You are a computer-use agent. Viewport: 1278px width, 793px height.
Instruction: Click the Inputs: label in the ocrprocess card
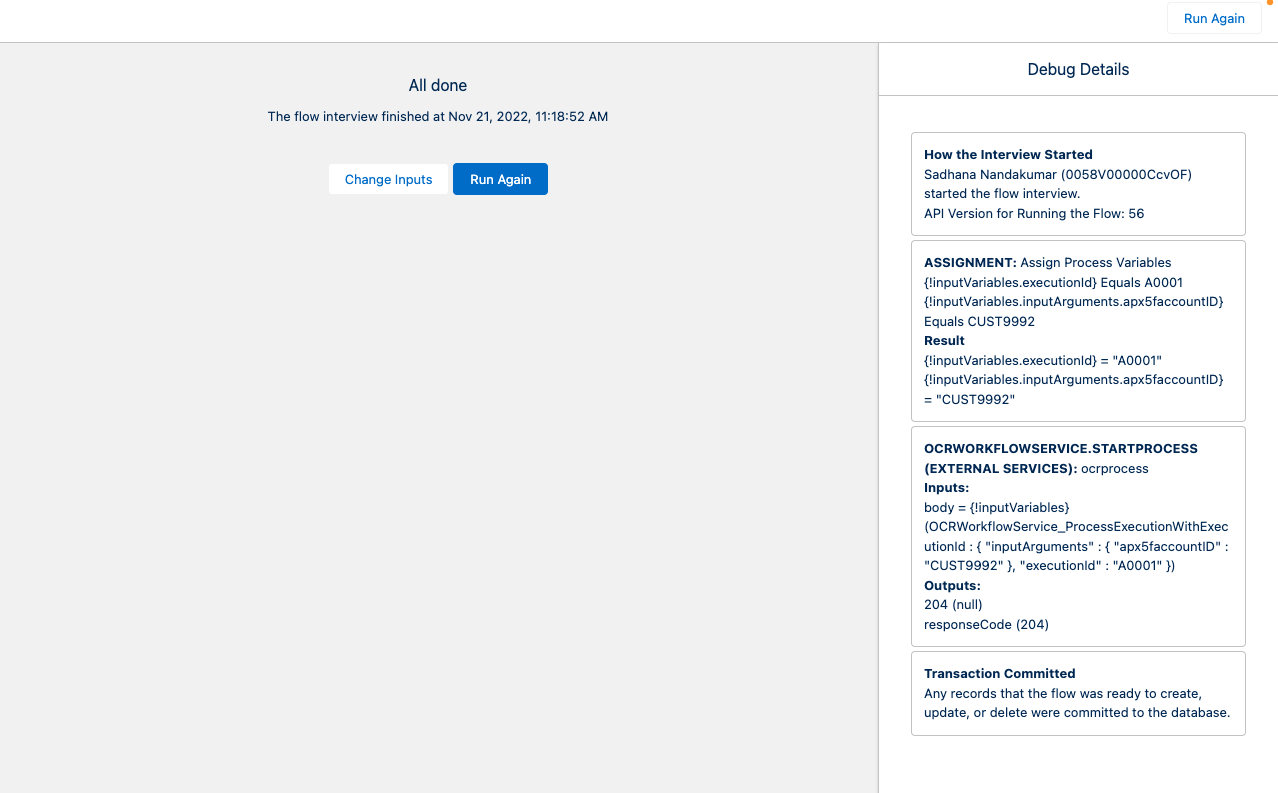click(946, 488)
